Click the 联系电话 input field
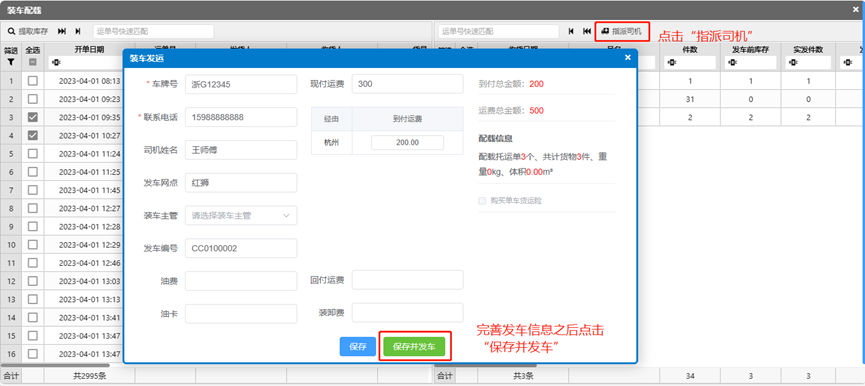 pos(241,117)
